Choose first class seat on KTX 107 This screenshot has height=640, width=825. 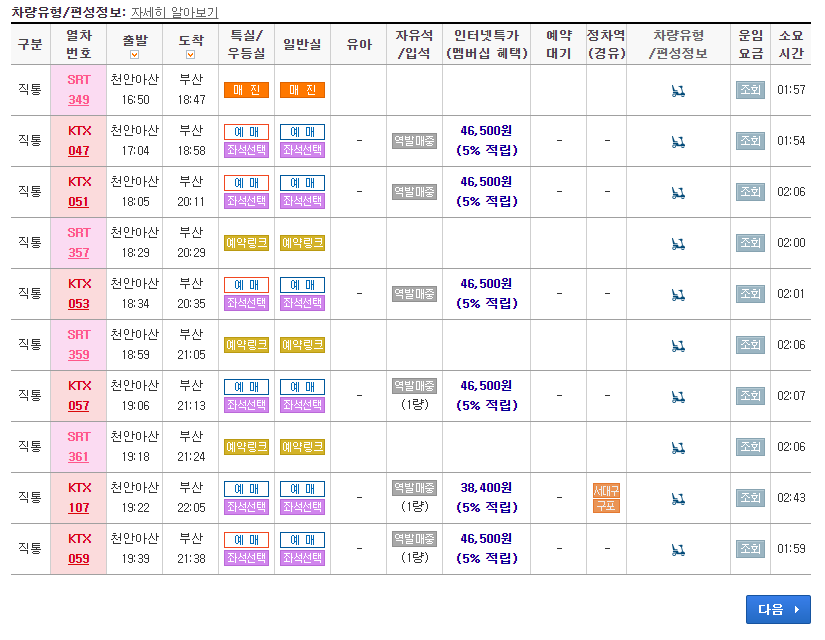(246, 507)
